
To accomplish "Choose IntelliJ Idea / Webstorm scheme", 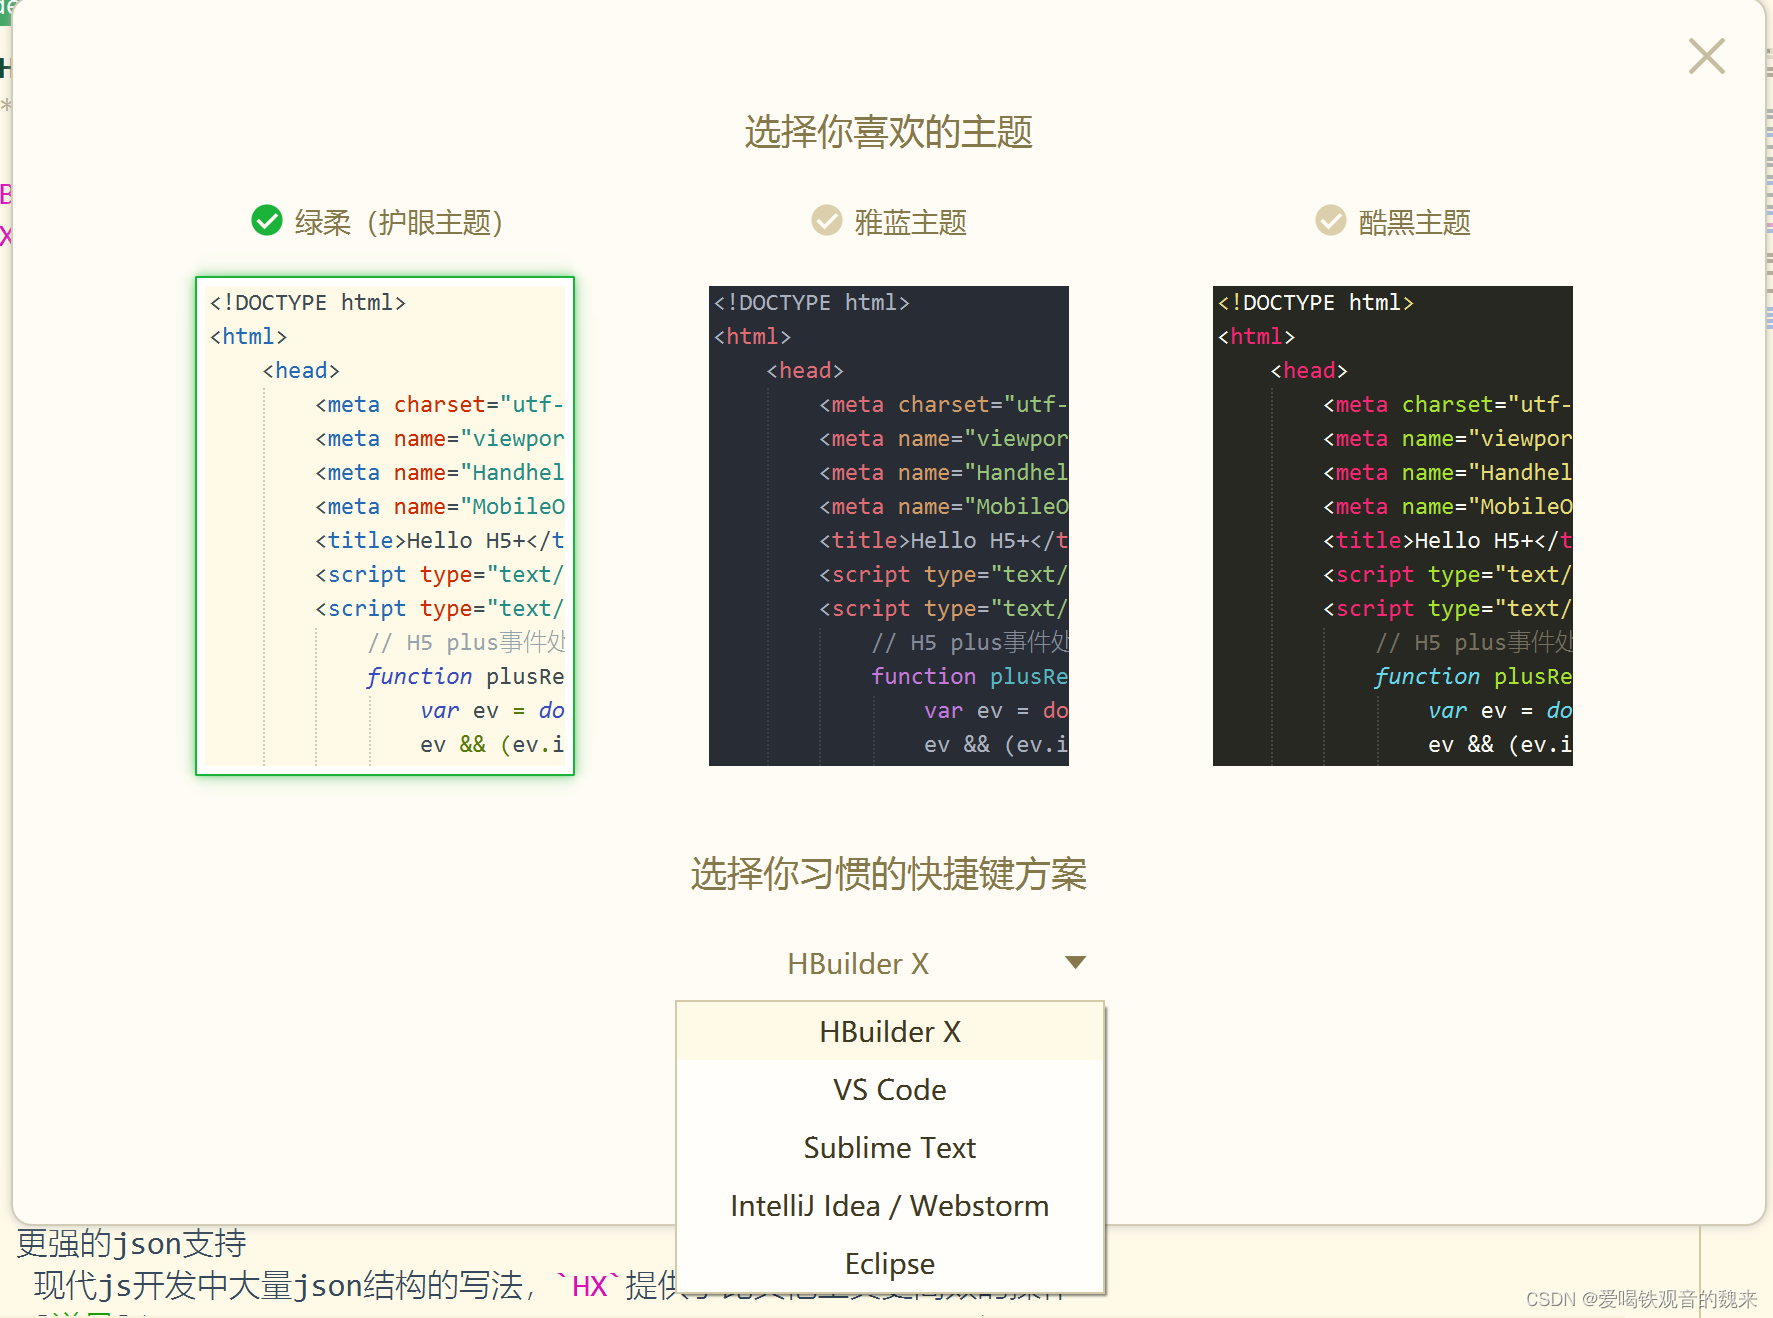I will 890,1206.
